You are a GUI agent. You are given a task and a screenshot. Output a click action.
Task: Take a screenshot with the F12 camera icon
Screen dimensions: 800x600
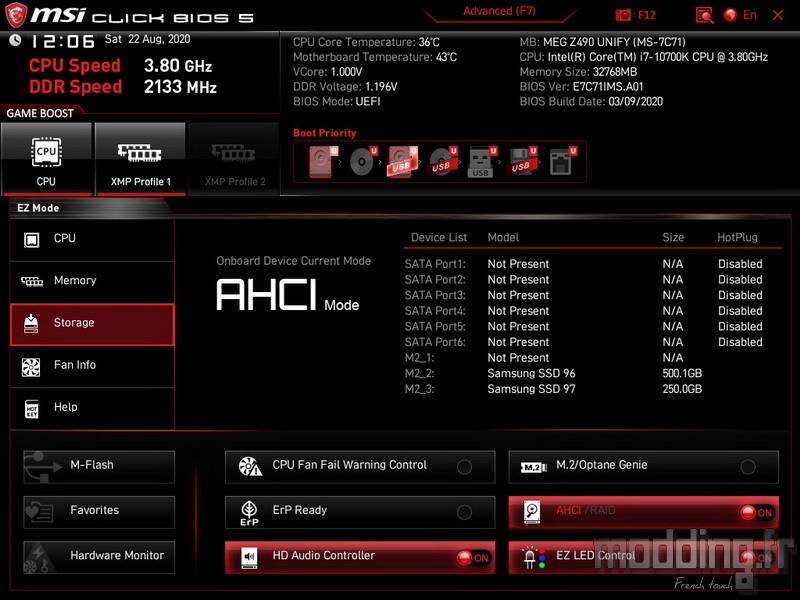[x=623, y=15]
